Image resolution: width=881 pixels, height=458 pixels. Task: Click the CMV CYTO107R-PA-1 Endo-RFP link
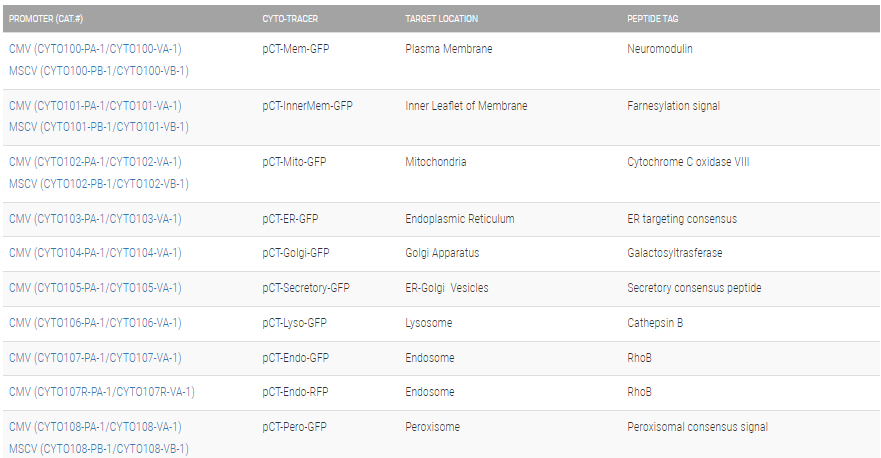tap(101, 392)
